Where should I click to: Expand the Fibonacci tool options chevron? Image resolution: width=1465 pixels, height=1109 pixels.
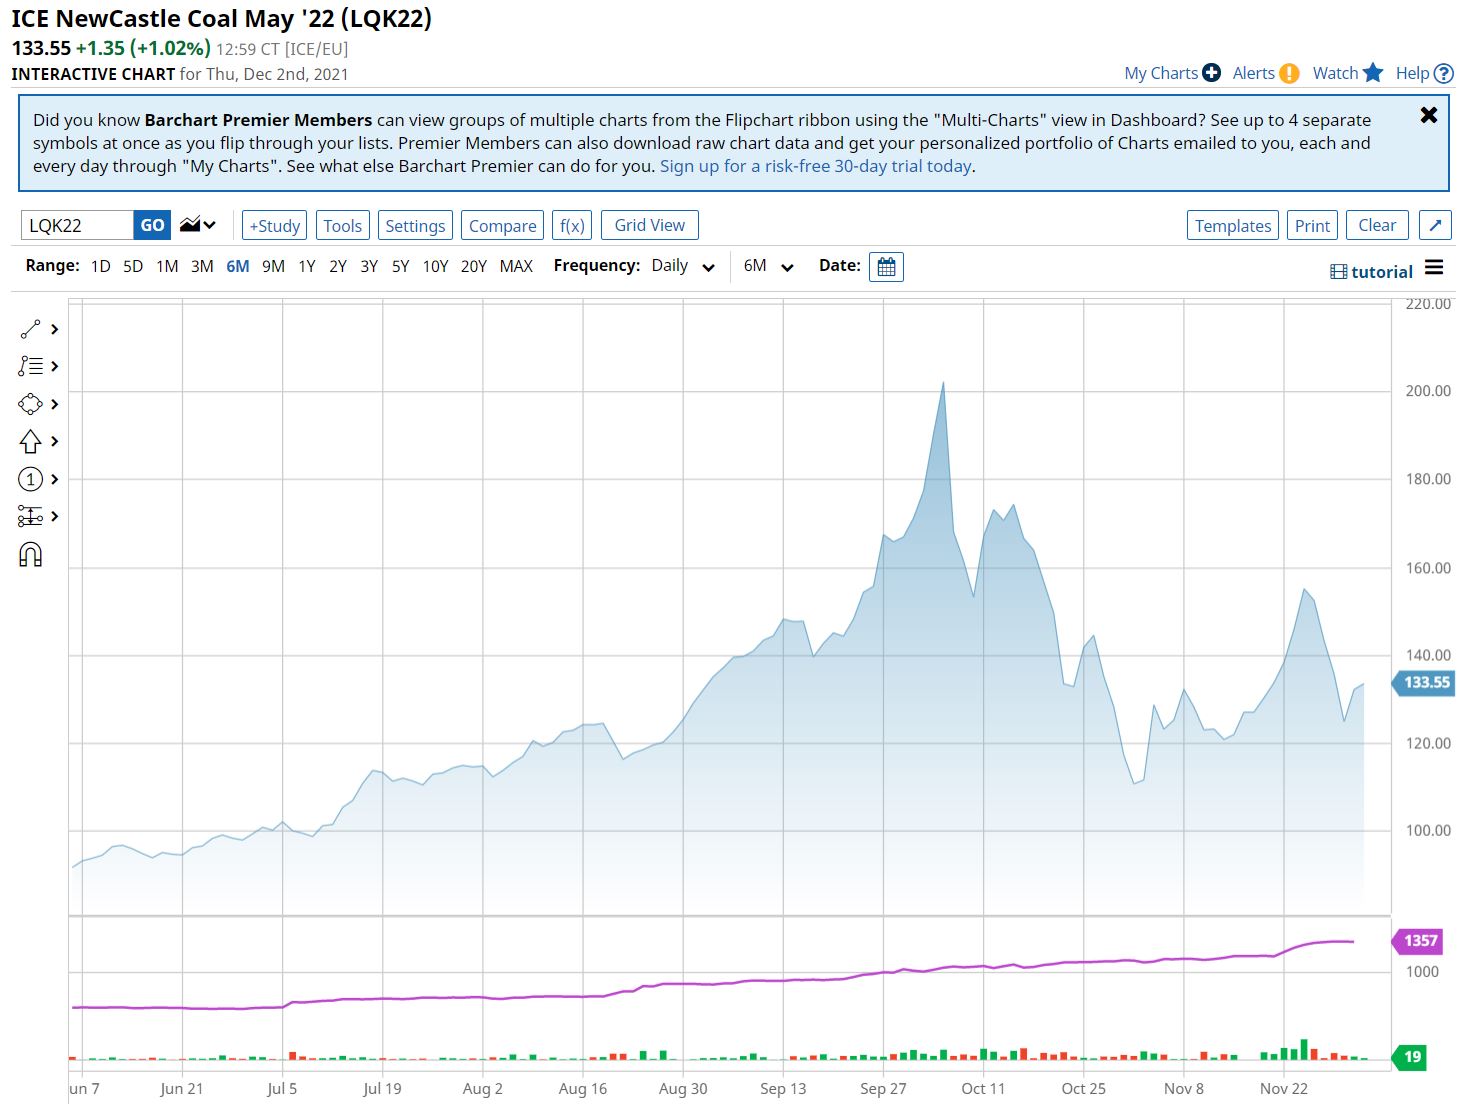(x=55, y=366)
